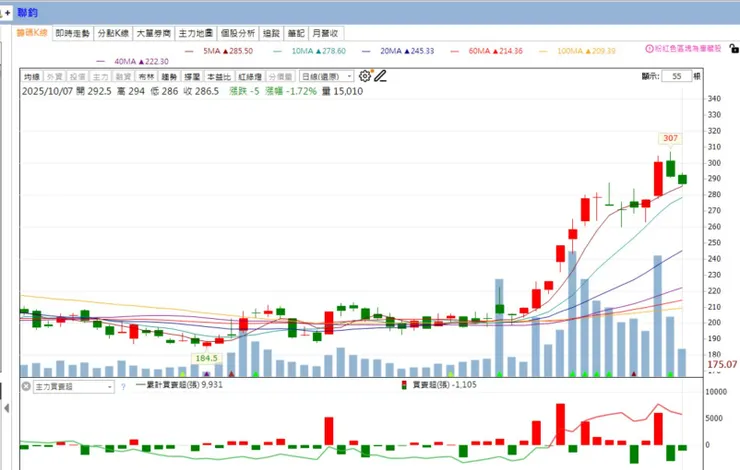Click the 2025/10/07 date text
Viewport: 740px width, 470px height.
(x=47, y=91)
